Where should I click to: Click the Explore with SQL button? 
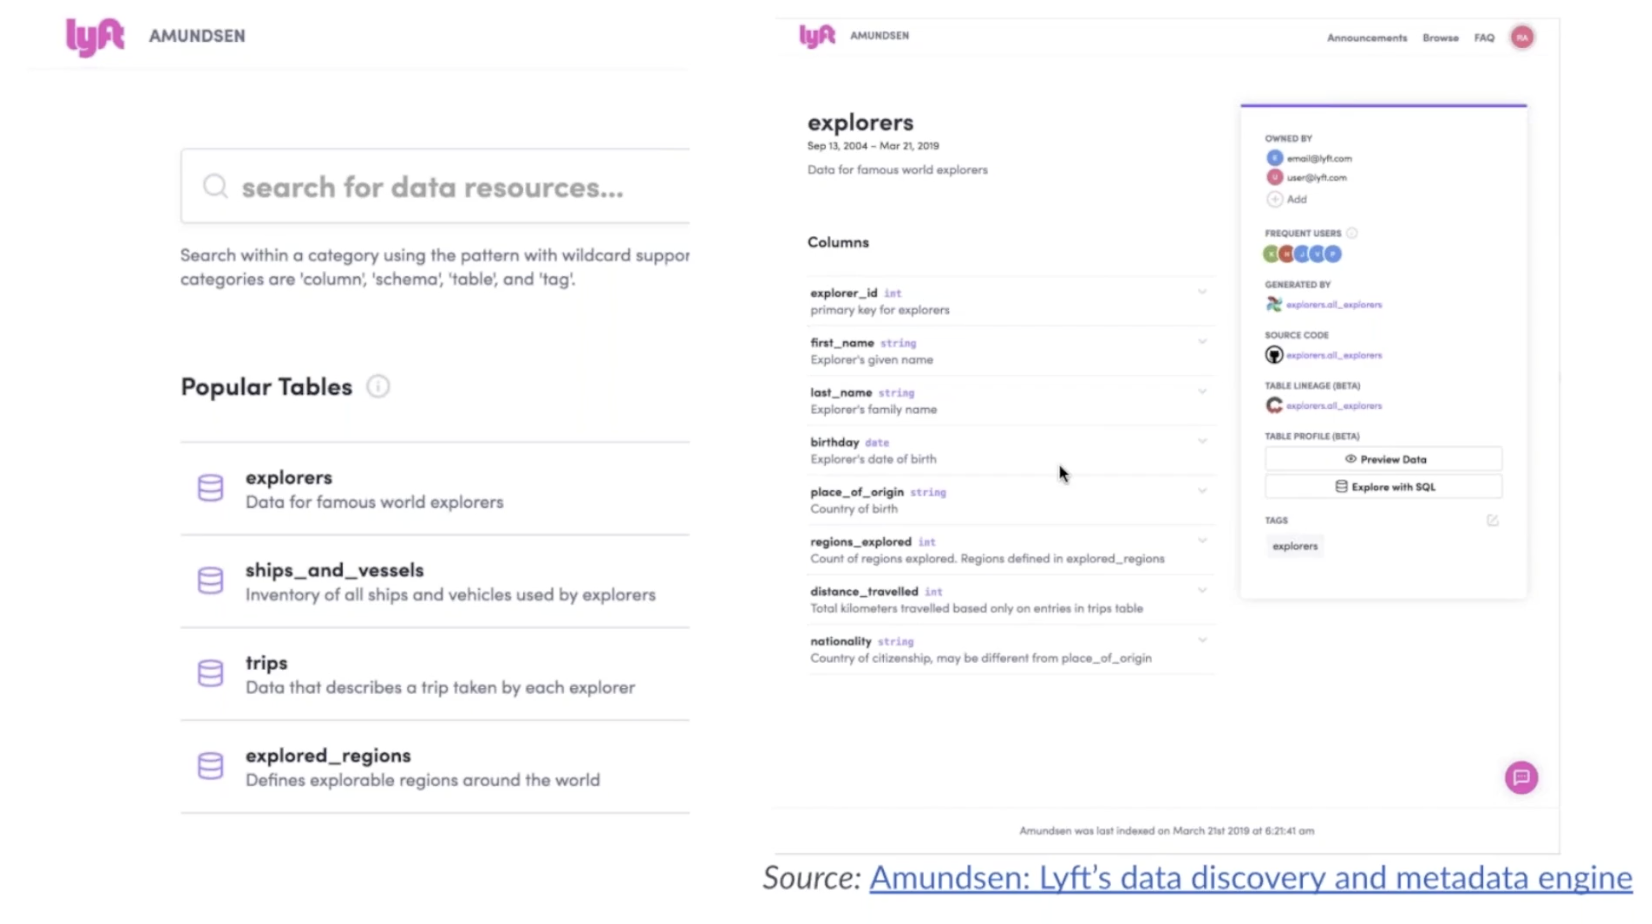(x=1383, y=487)
